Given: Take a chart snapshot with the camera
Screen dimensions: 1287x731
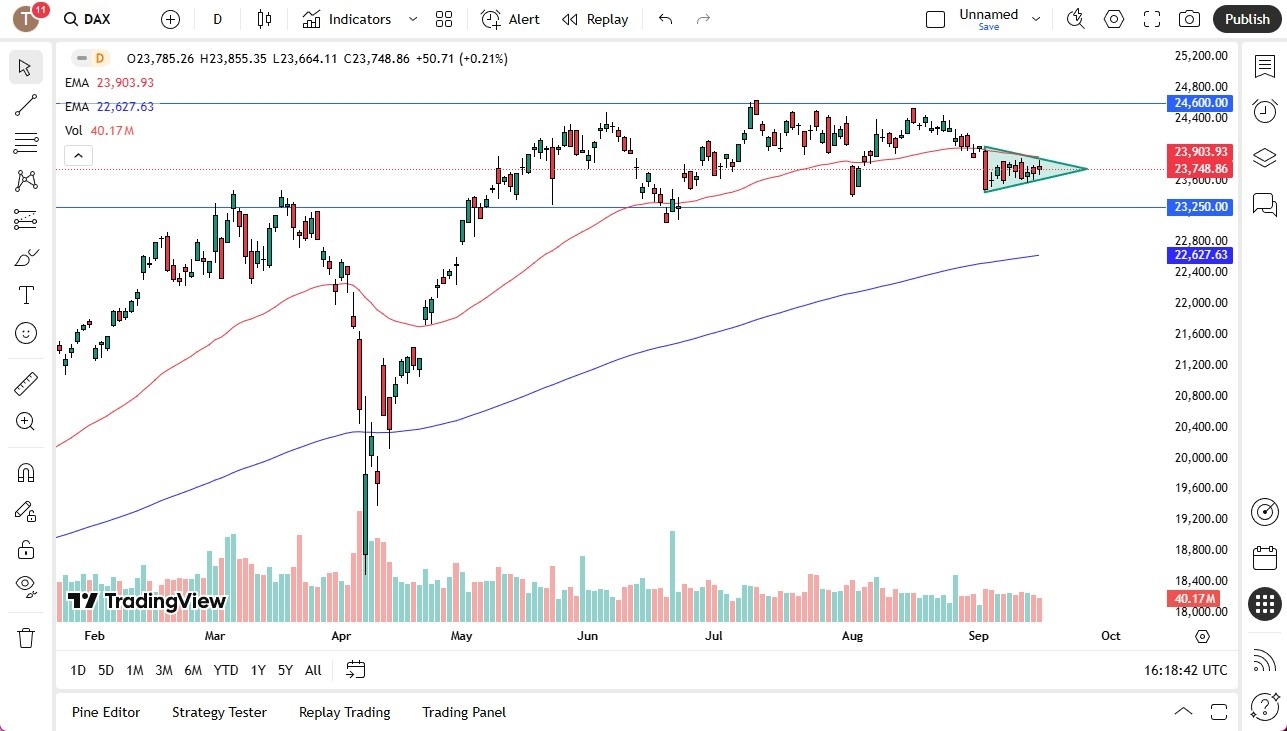Looking at the screenshot, I should tap(1188, 18).
